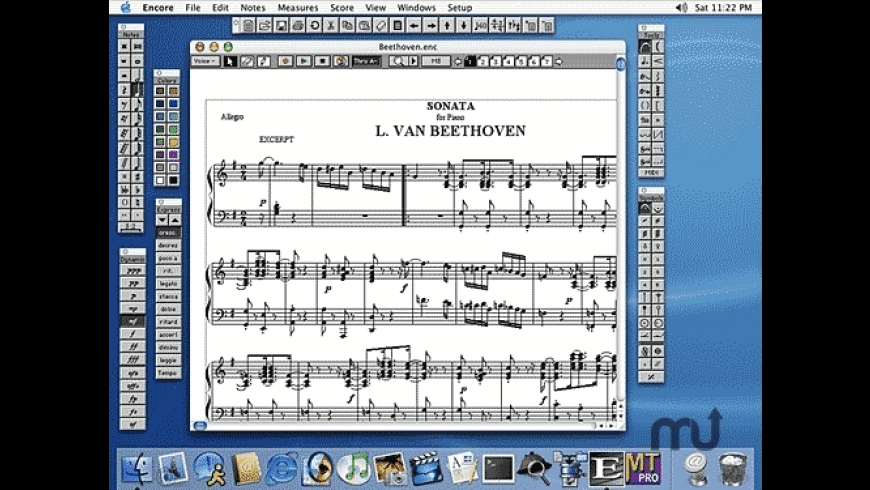Screen dimensions: 870x490
Task: Select the pencil tool in score window
Action: (x=264, y=62)
